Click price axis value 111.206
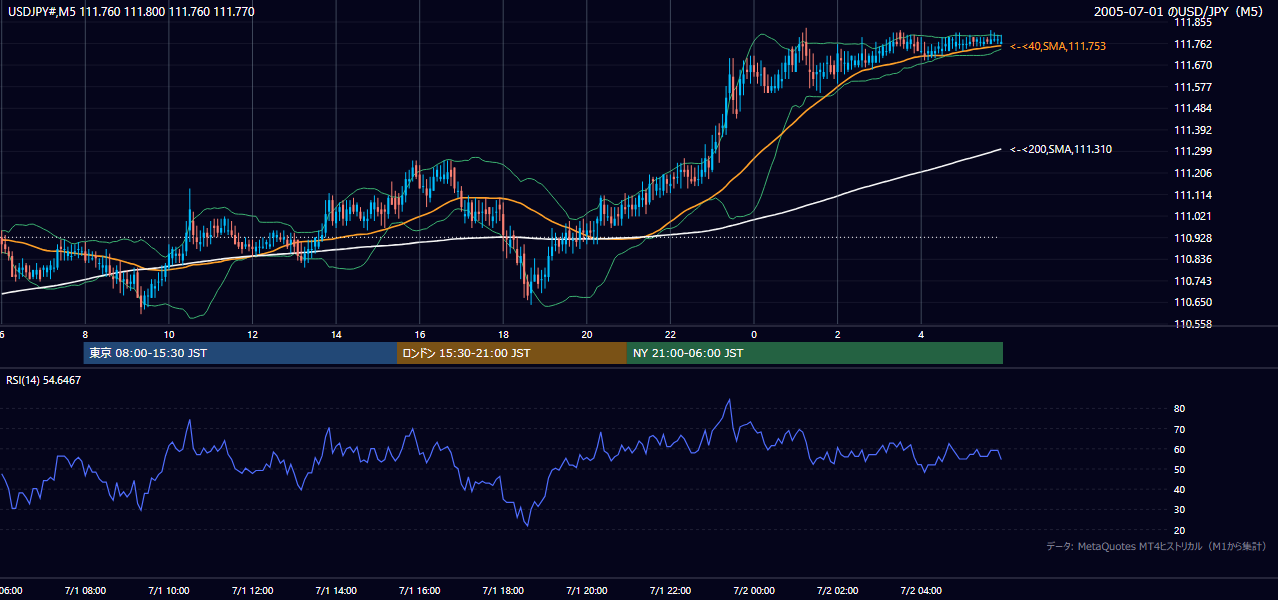 (x=1193, y=173)
